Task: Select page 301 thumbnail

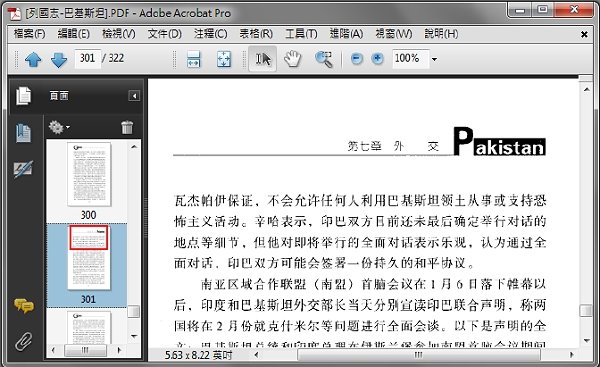Action: [89, 258]
